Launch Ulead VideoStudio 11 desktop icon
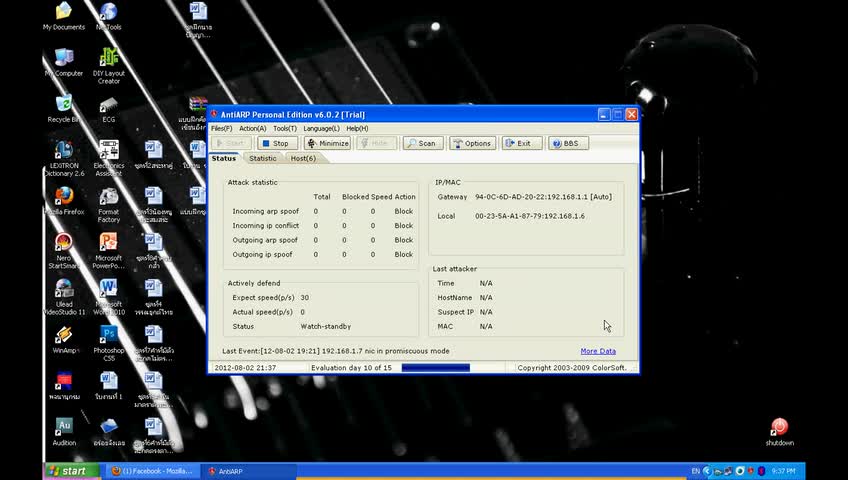 [64, 297]
